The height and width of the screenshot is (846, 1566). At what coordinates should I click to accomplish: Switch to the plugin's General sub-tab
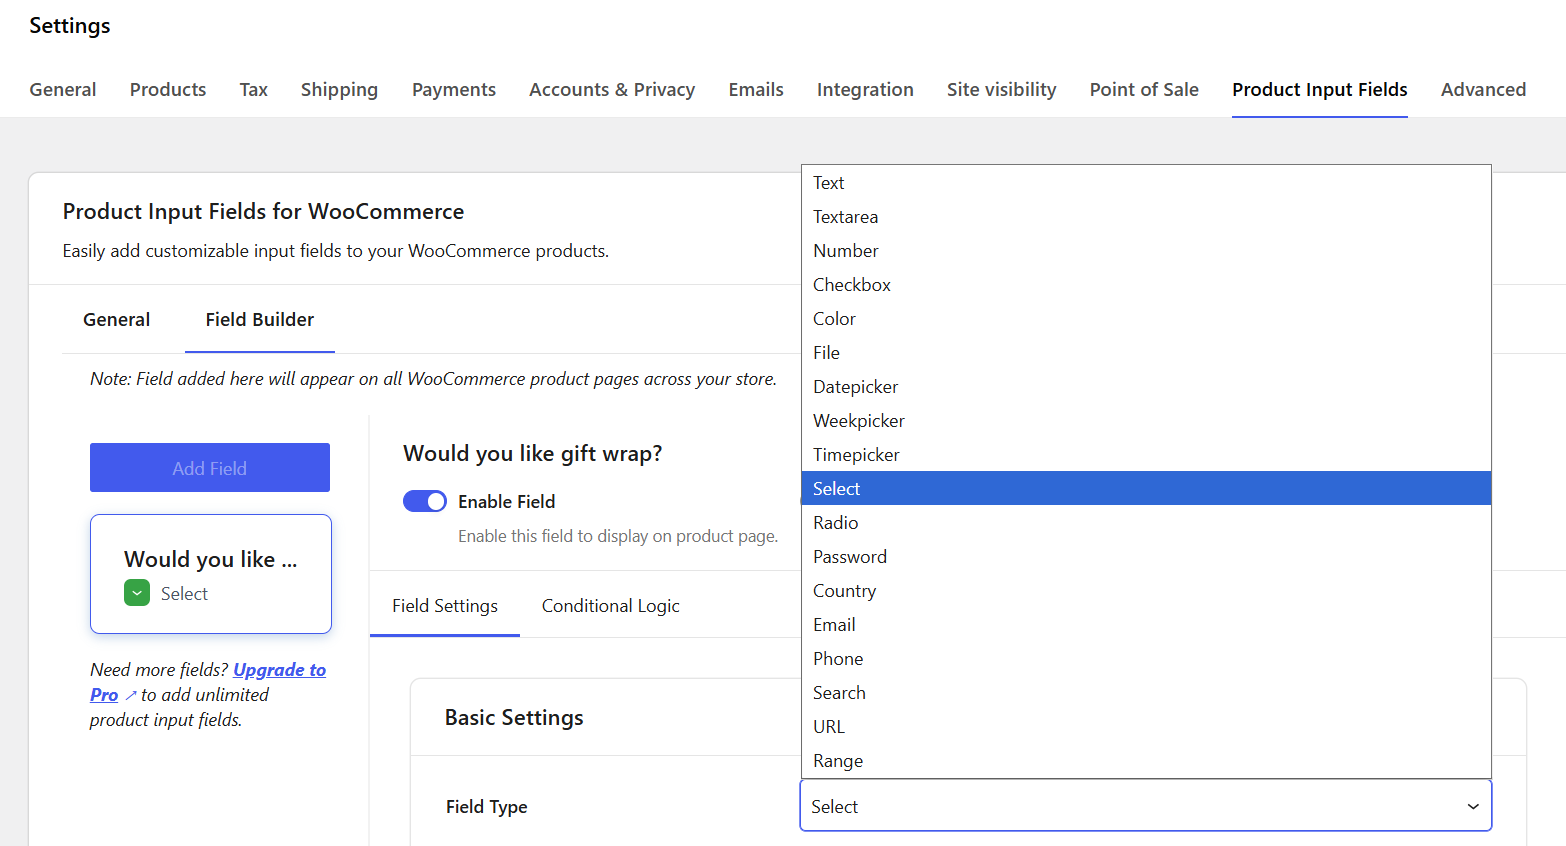[117, 320]
